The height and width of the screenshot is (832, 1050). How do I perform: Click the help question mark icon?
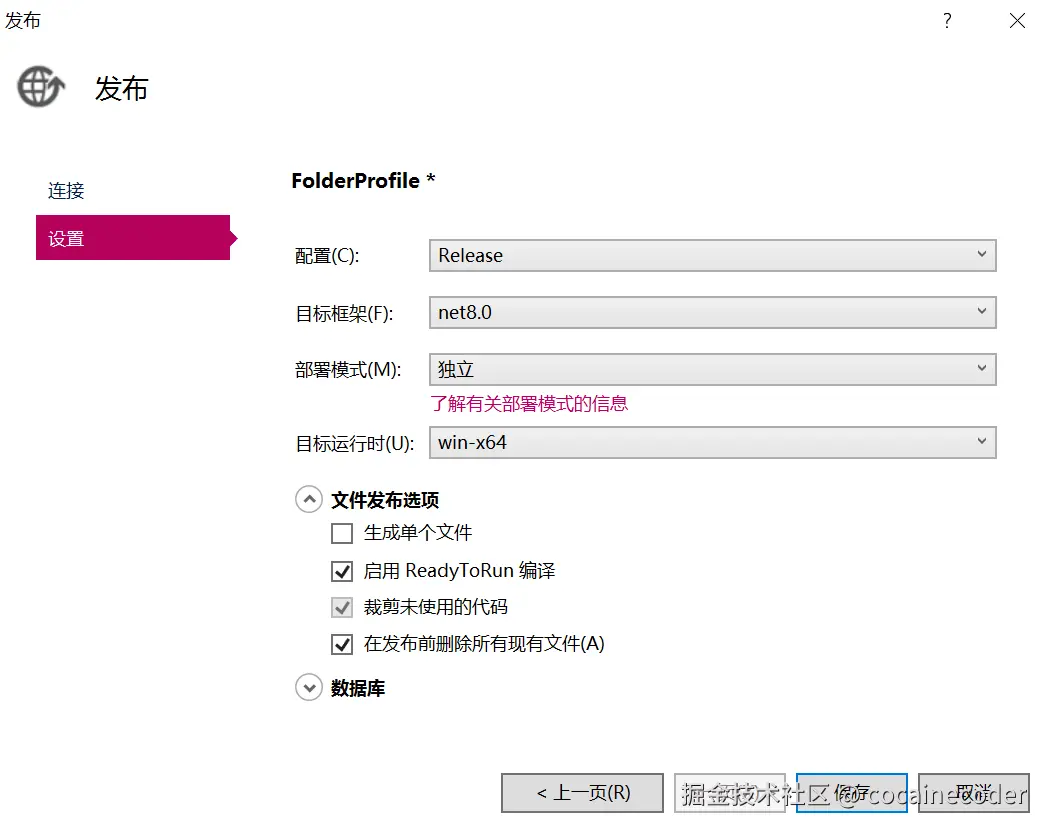pyautogui.click(x=947, y=21)
